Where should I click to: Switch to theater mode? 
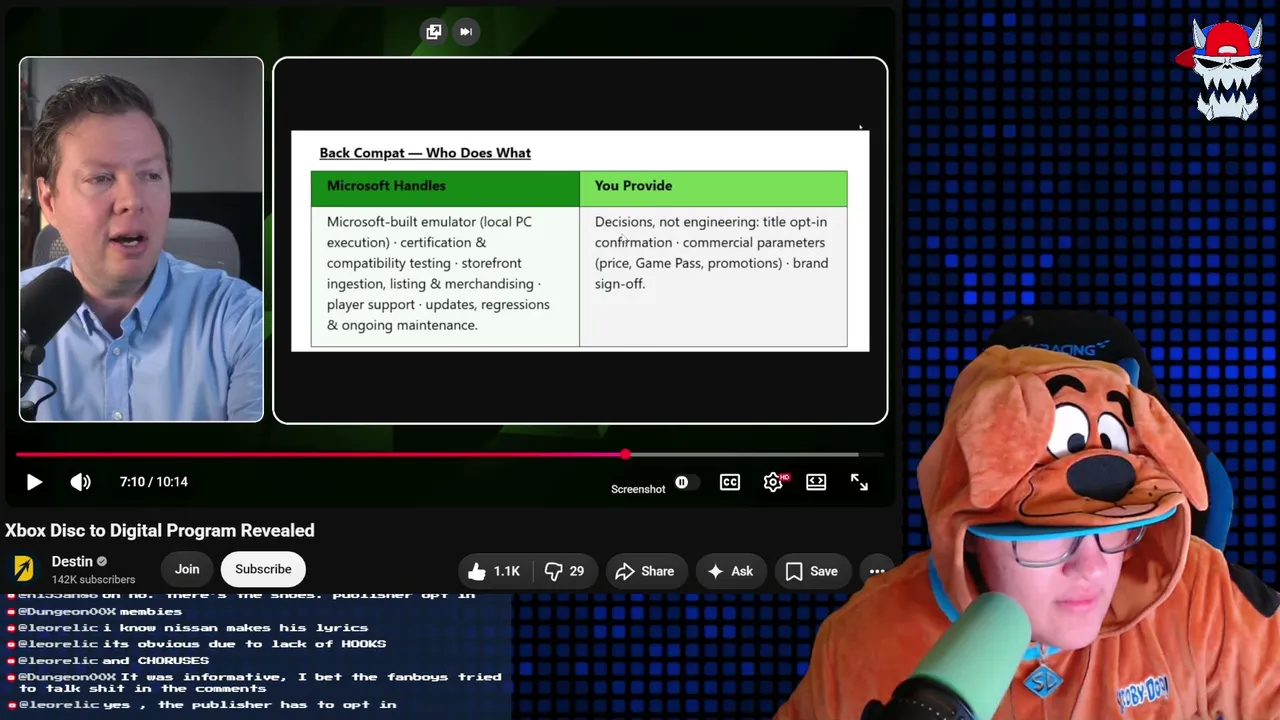[816, 482]
